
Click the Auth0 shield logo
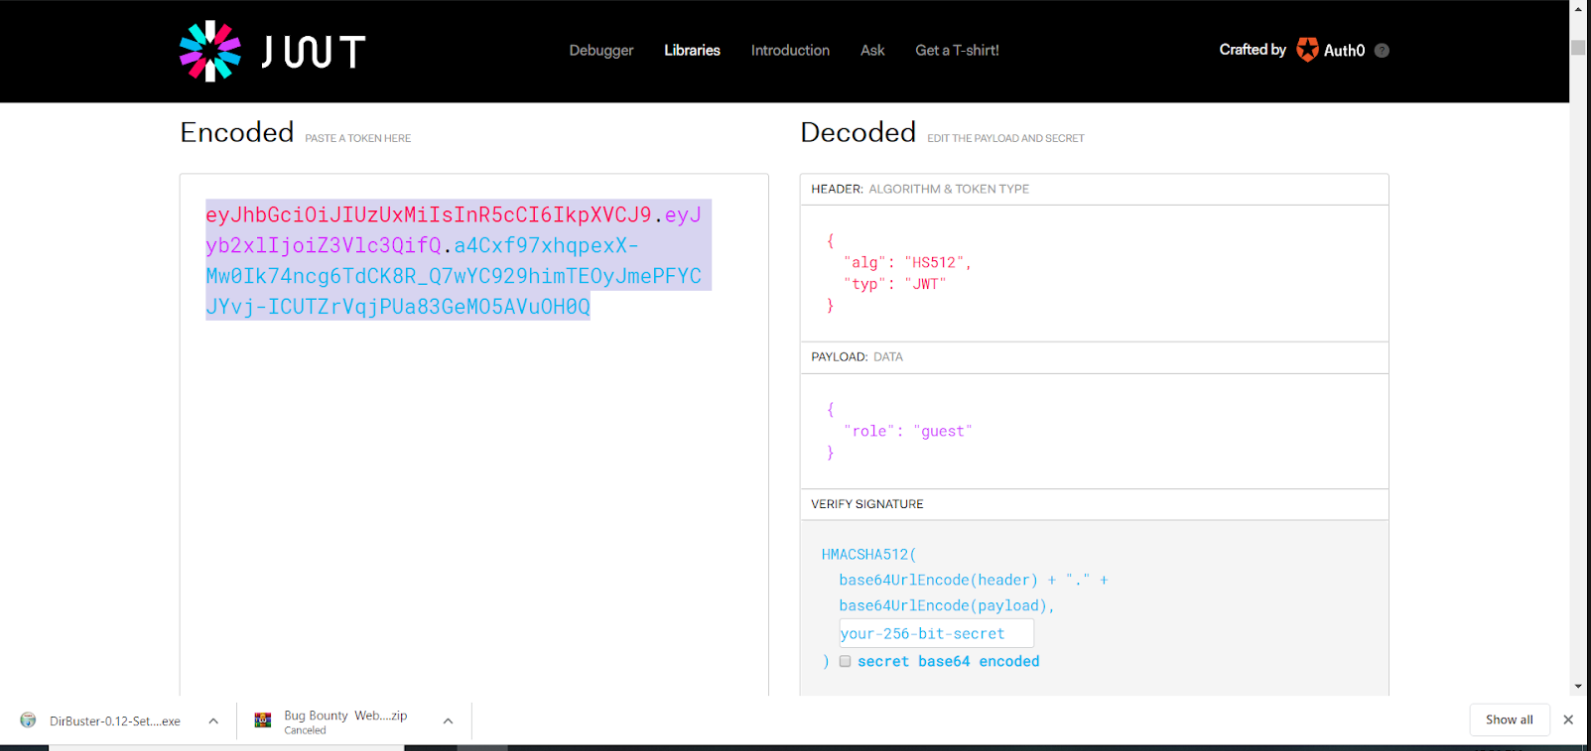(1307, 50)
